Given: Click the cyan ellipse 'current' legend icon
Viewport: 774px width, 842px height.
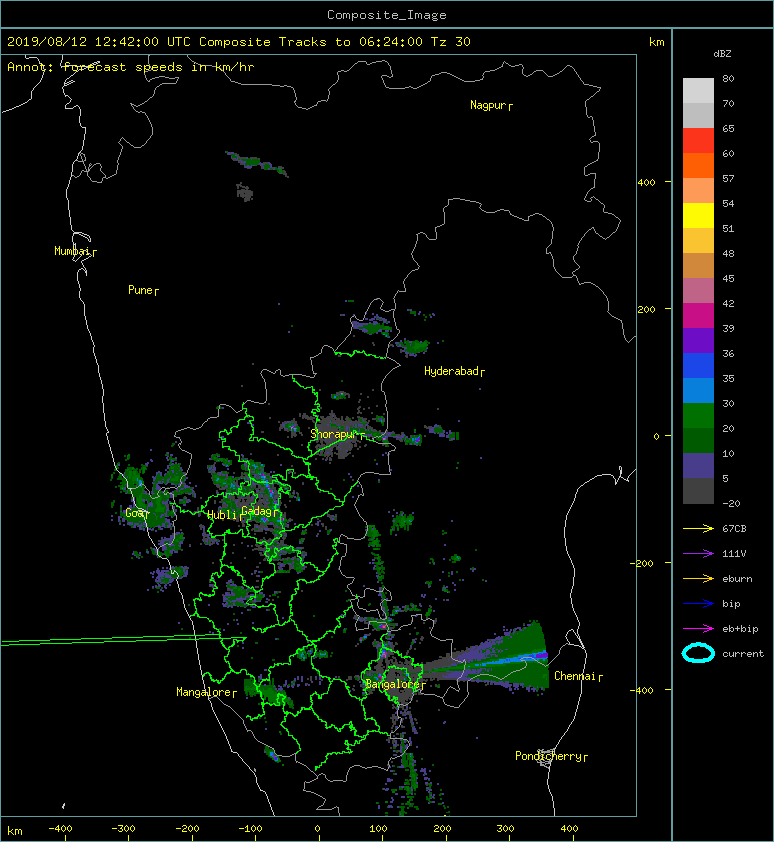Looking at the screenshot, I should click(x=698, y=654).
